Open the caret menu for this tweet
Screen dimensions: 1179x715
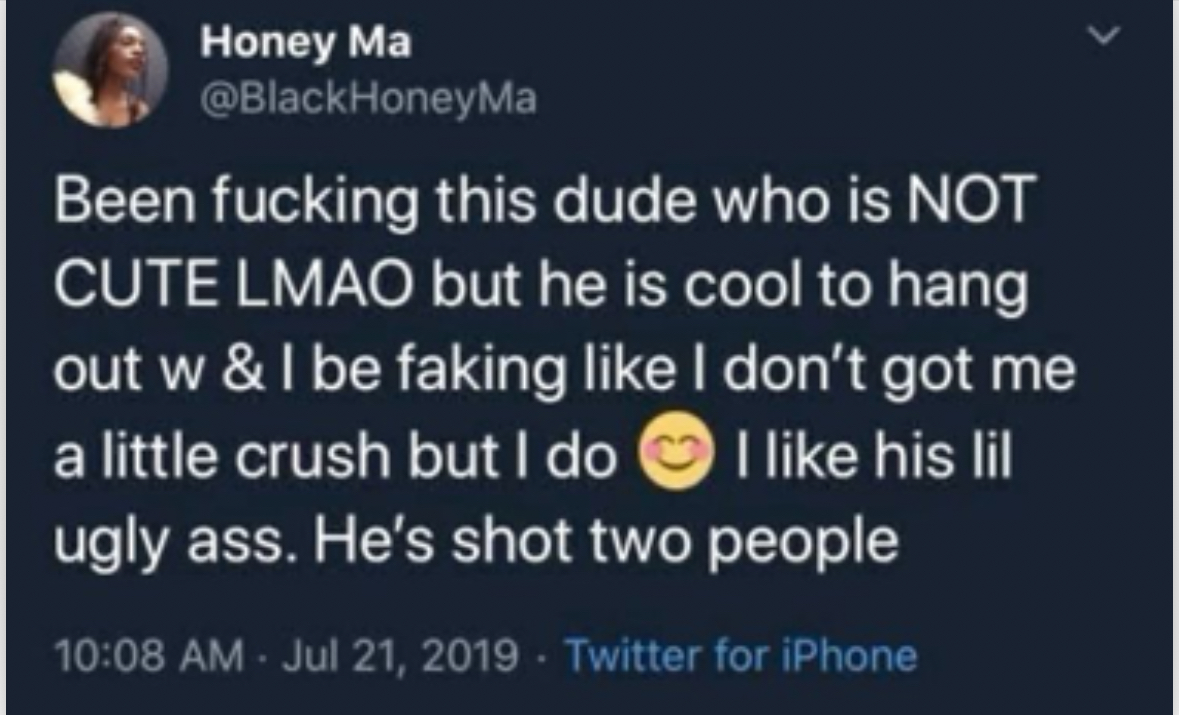1104,35
